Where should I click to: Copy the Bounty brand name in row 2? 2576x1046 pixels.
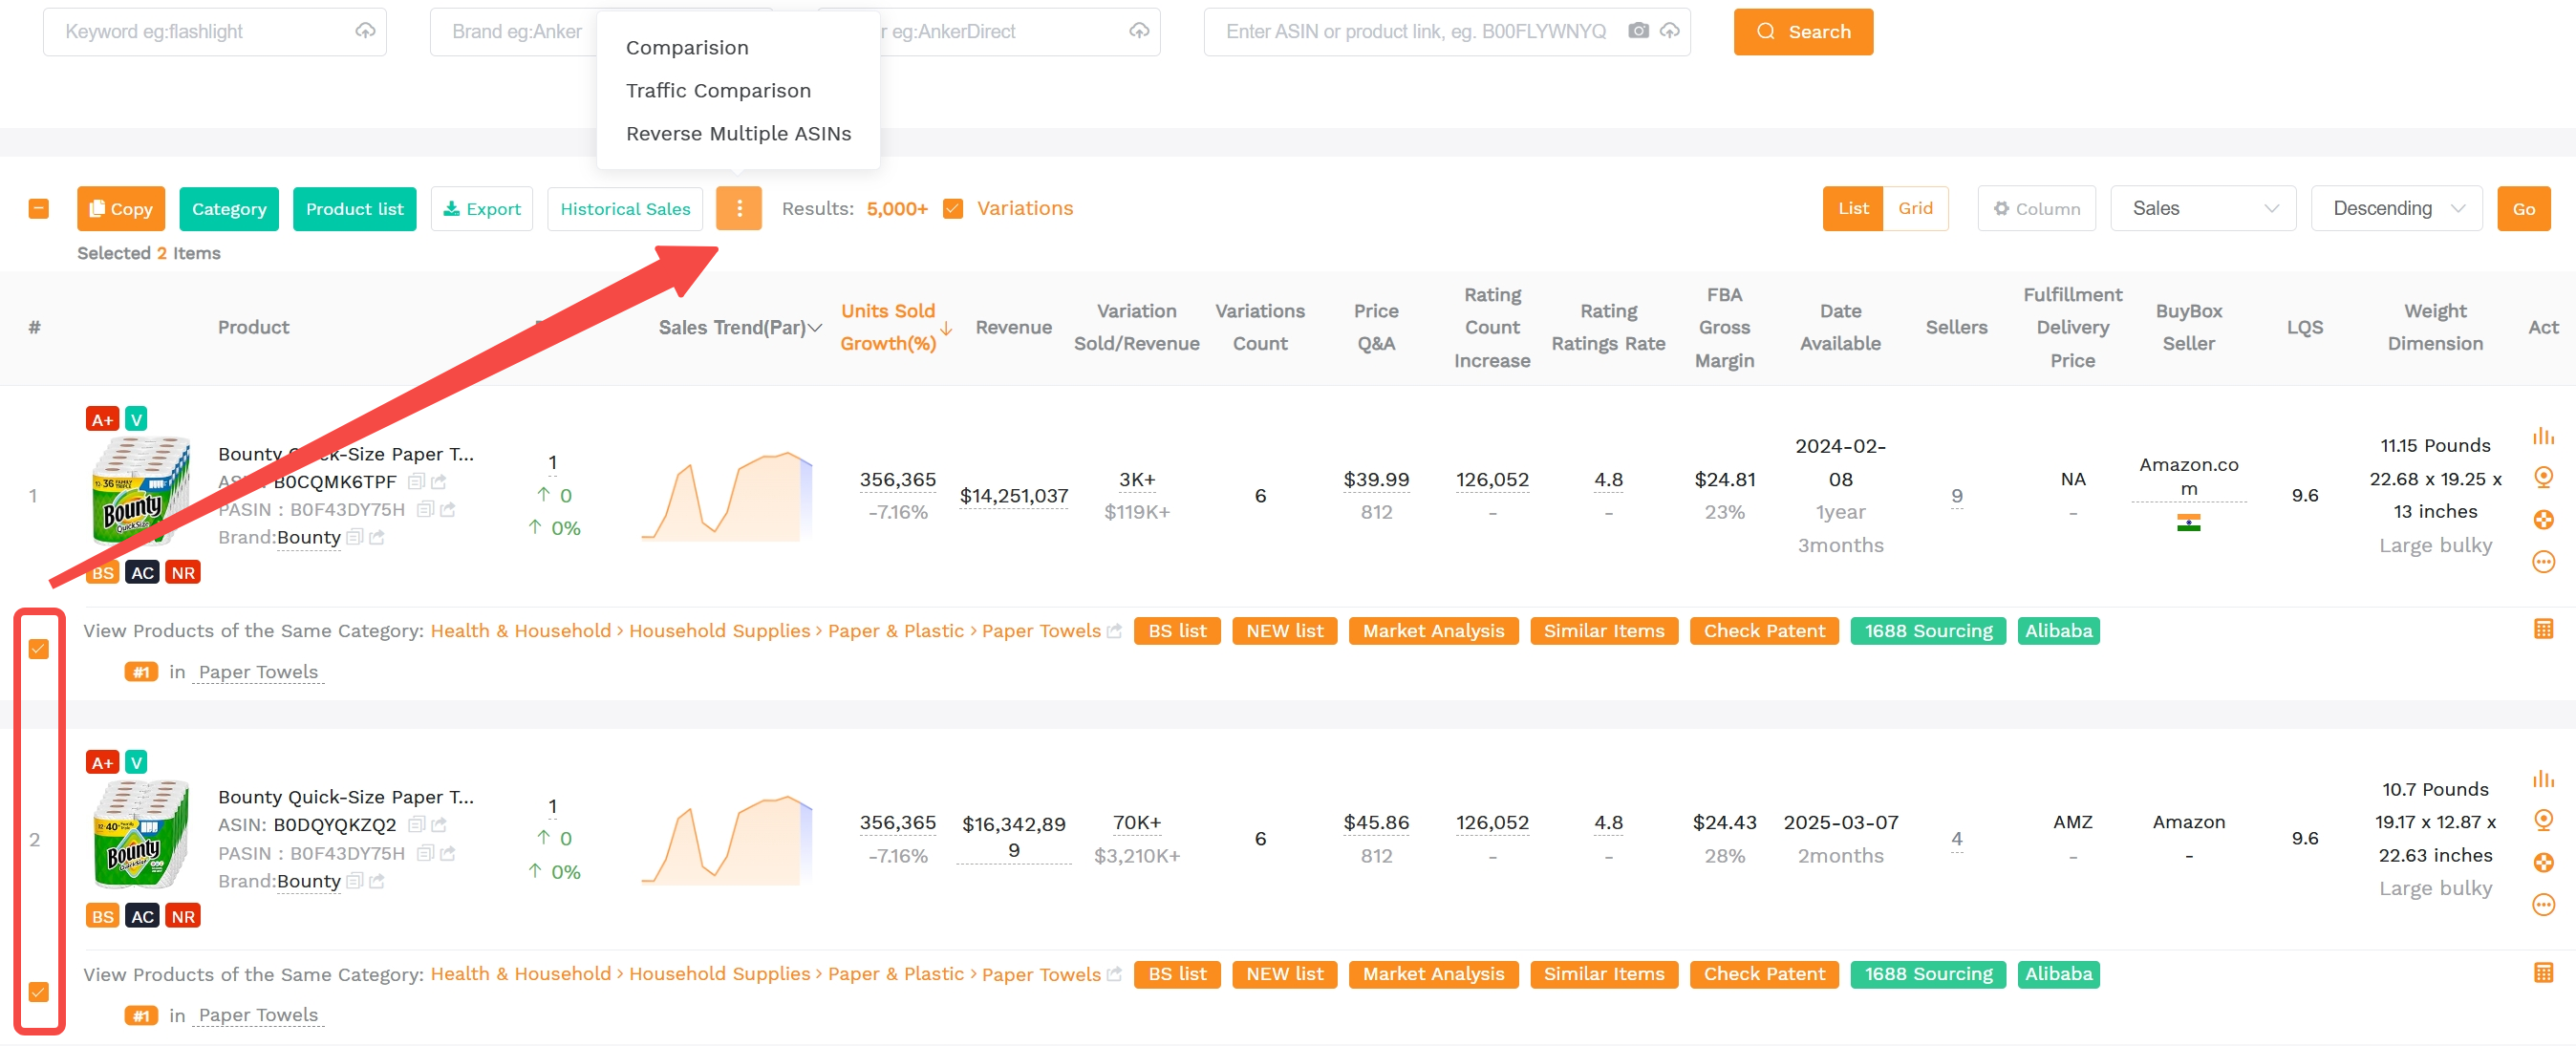point(354,881)
